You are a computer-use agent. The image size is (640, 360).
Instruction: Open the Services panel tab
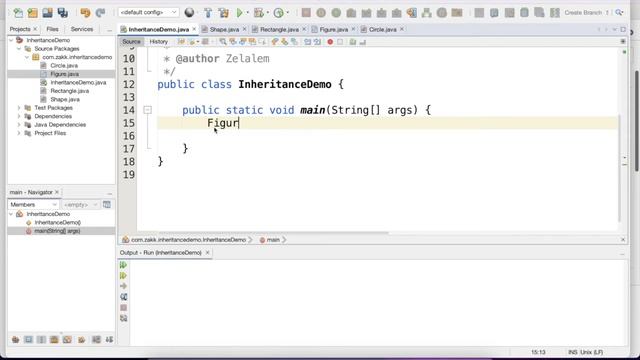(82, 29)
